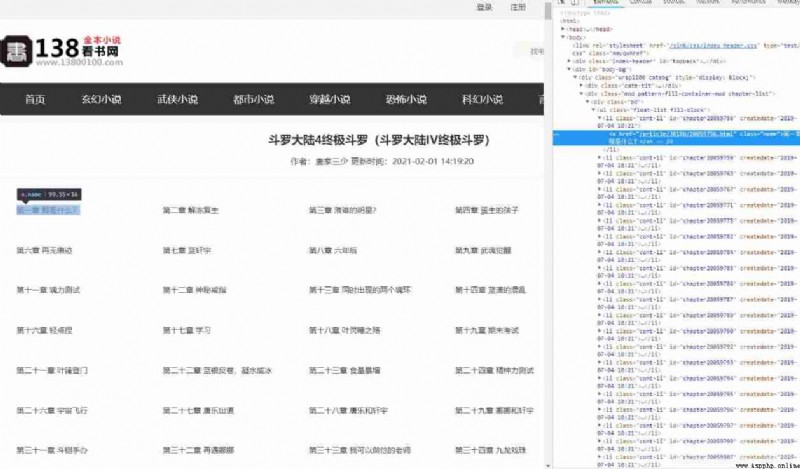Open the 第二十三章 chapter link
Viewport: 800px width, 469px height.
[x=344, y=371]
